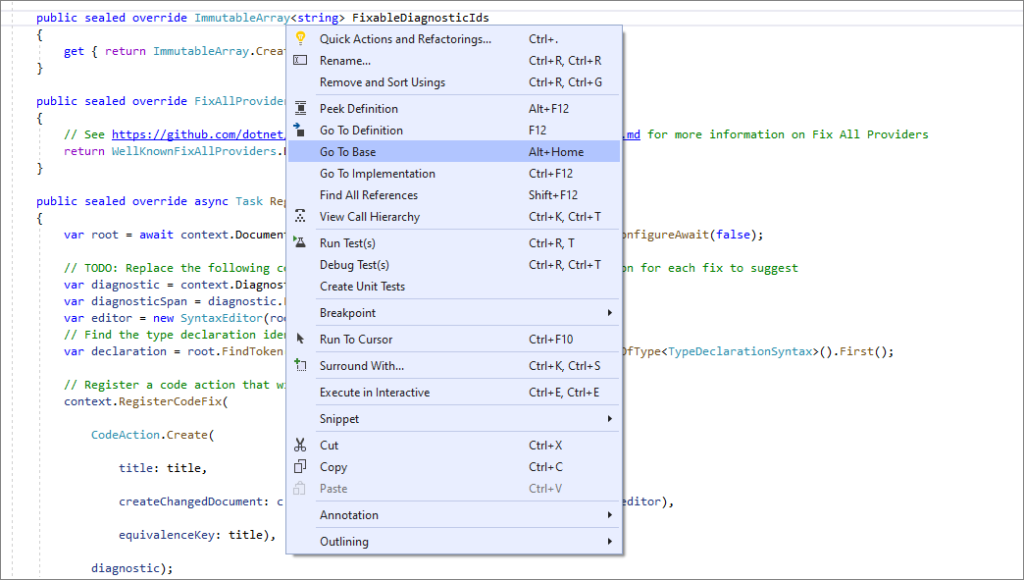Click the Run To Cursor arrow icon
Viewport: 1024px width, 580px height.
pos(300,339)
